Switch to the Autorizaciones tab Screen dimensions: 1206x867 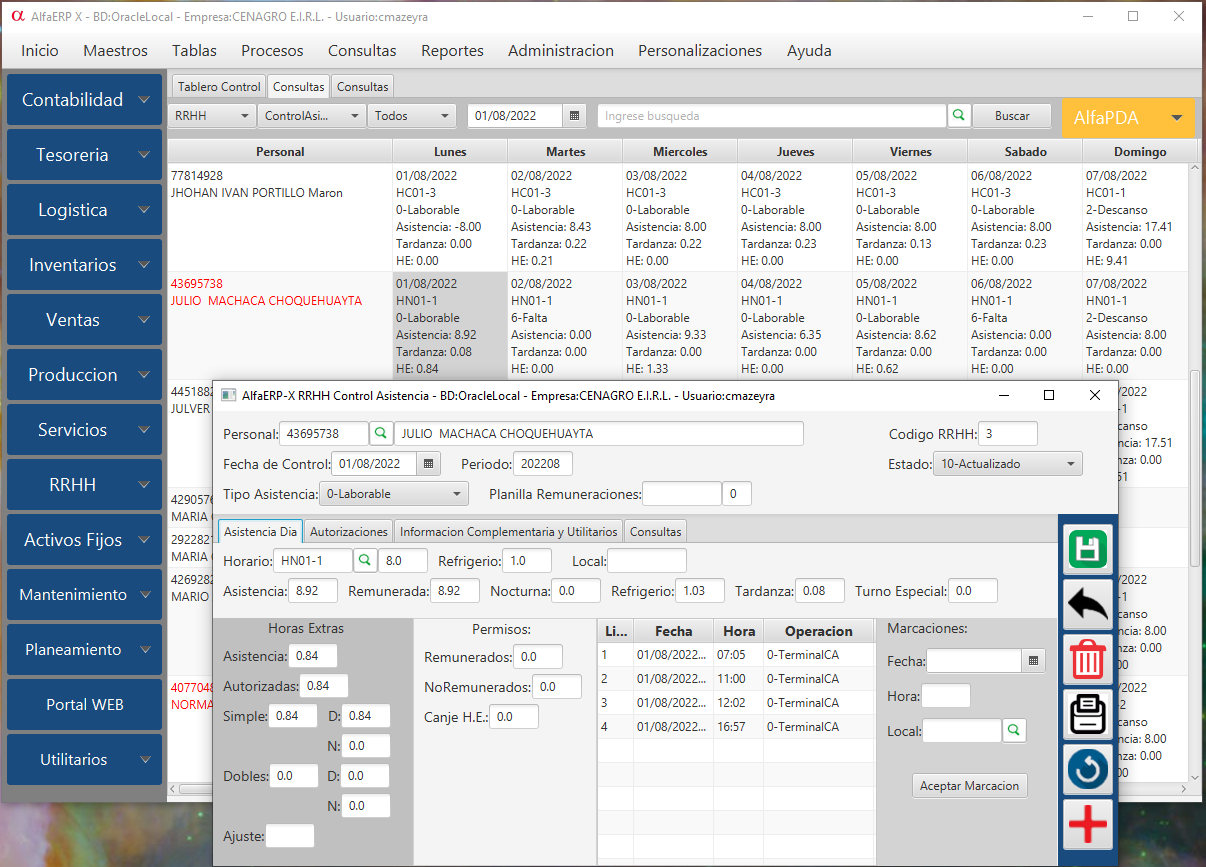pyautogui.click(x=348, y=532)
